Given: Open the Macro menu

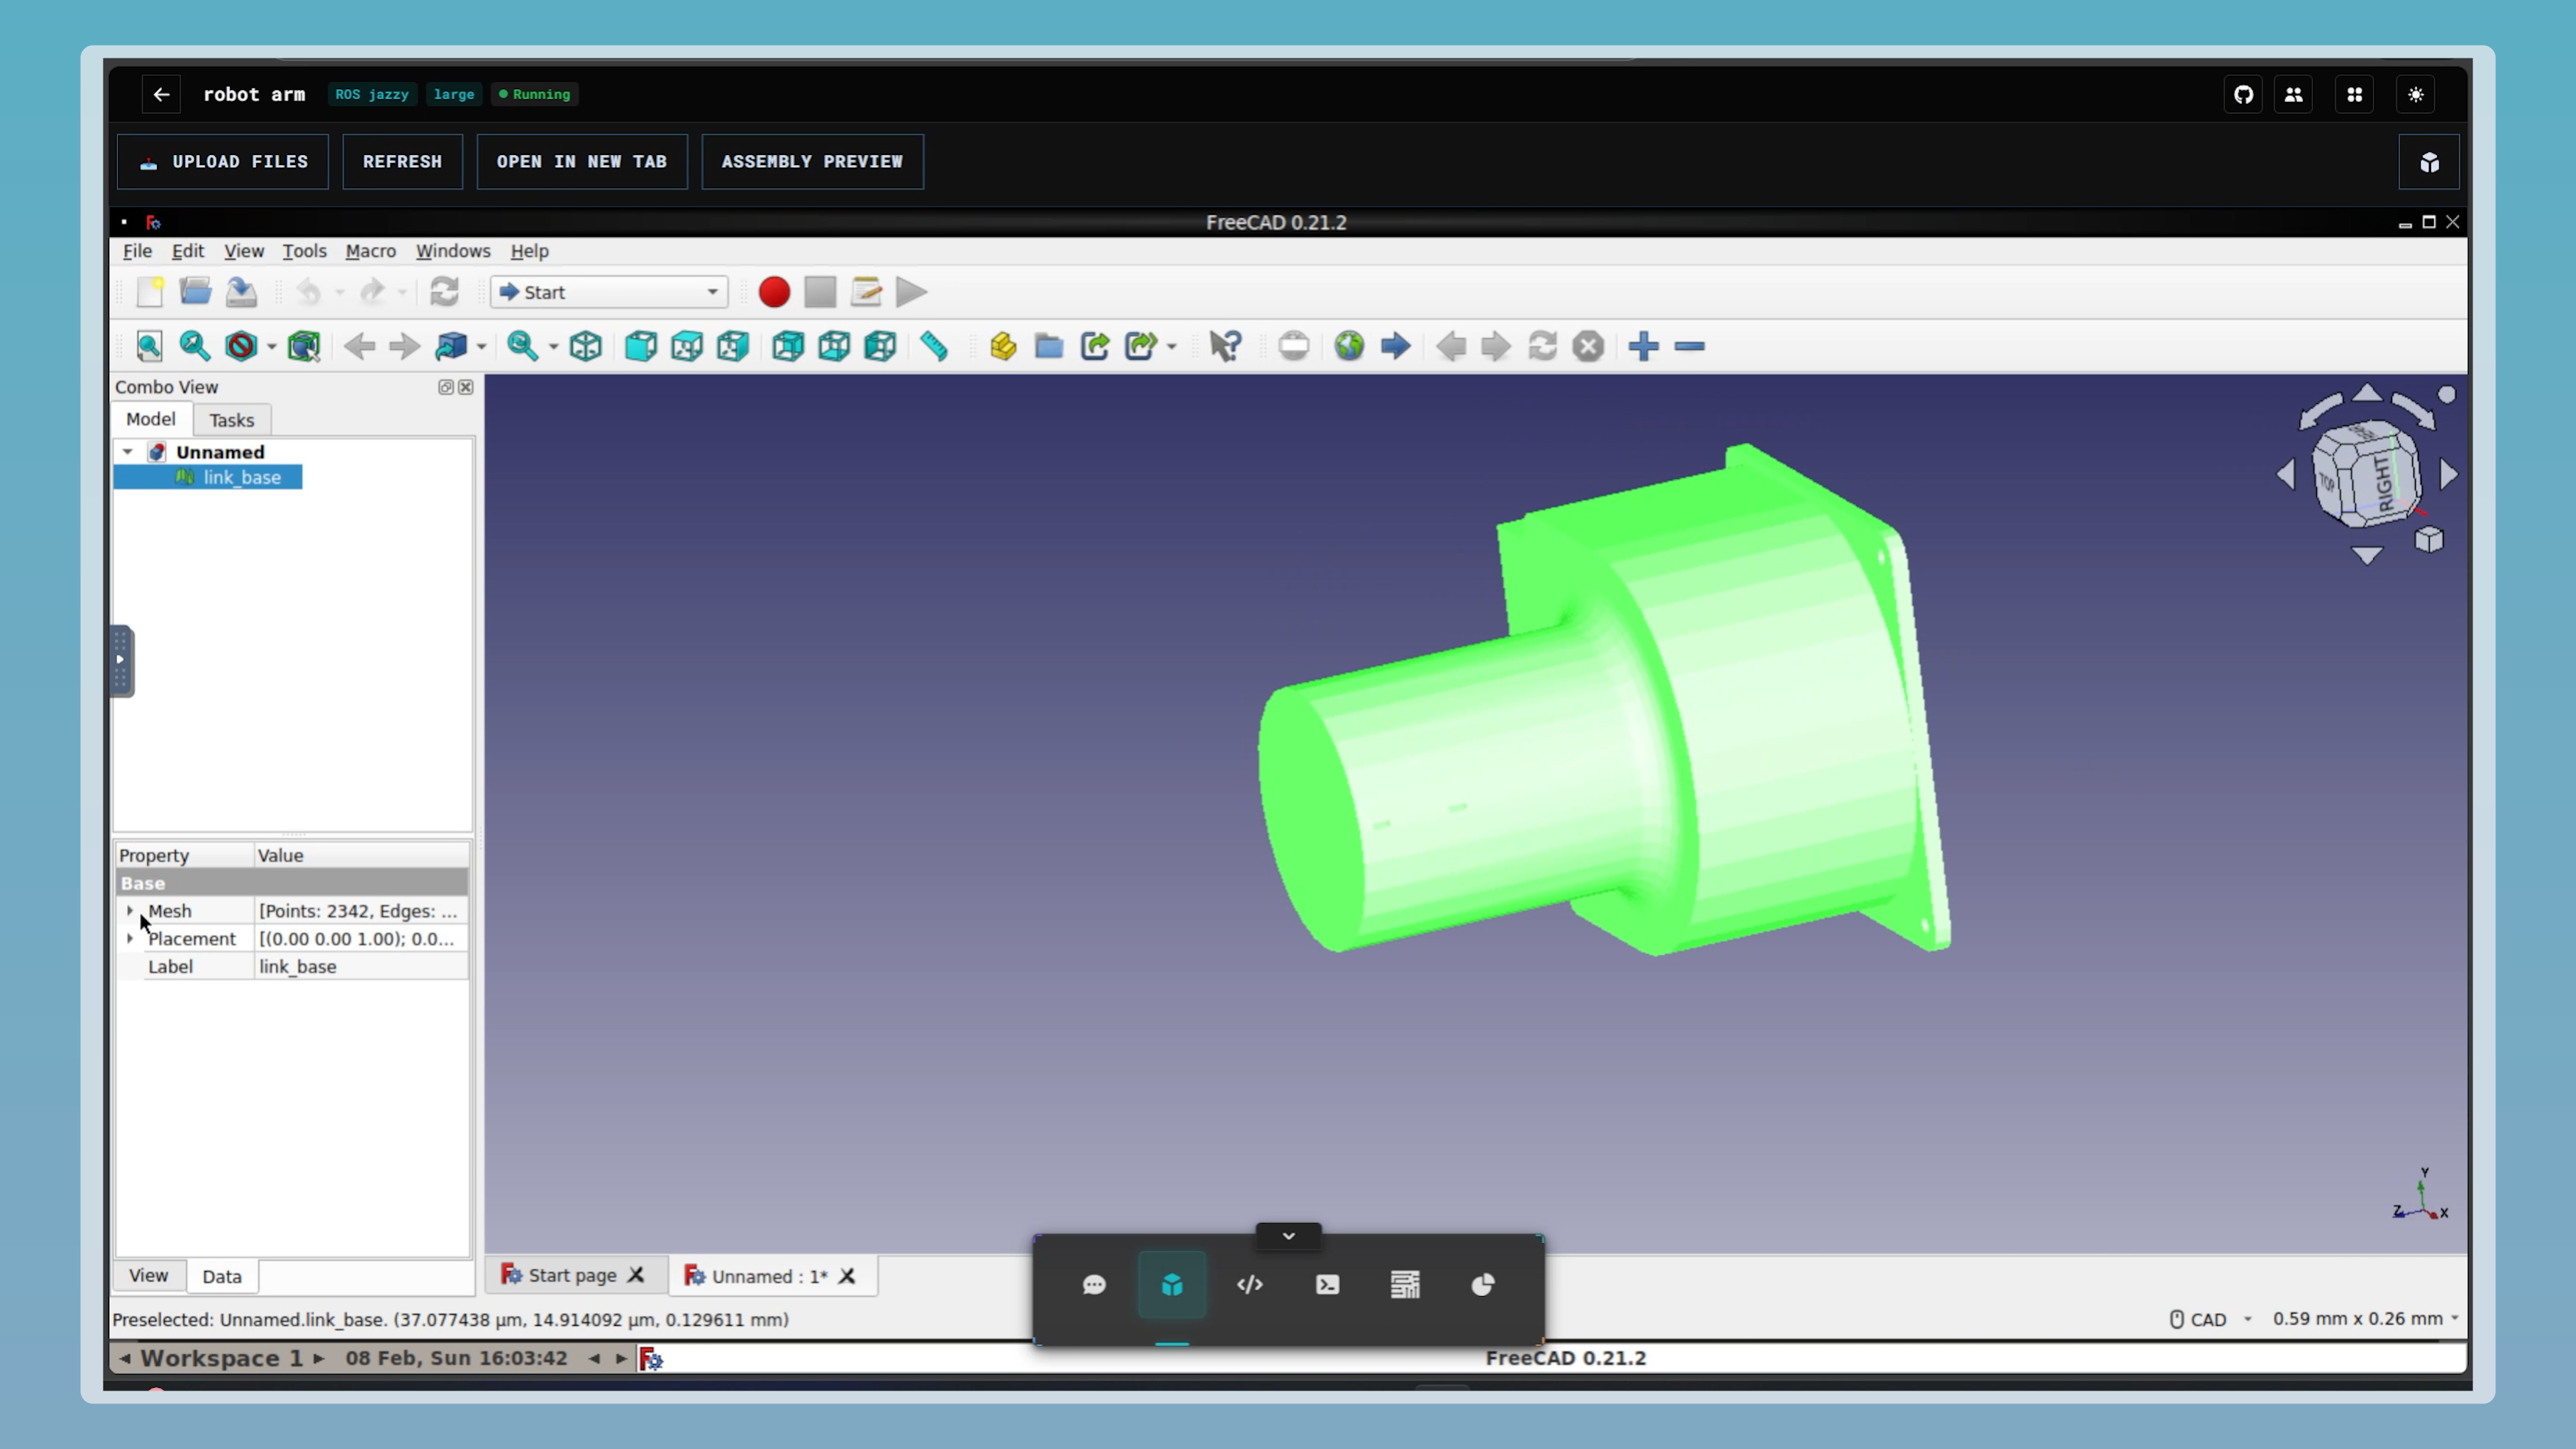Looking at the screenshot, I should point(370,251).
